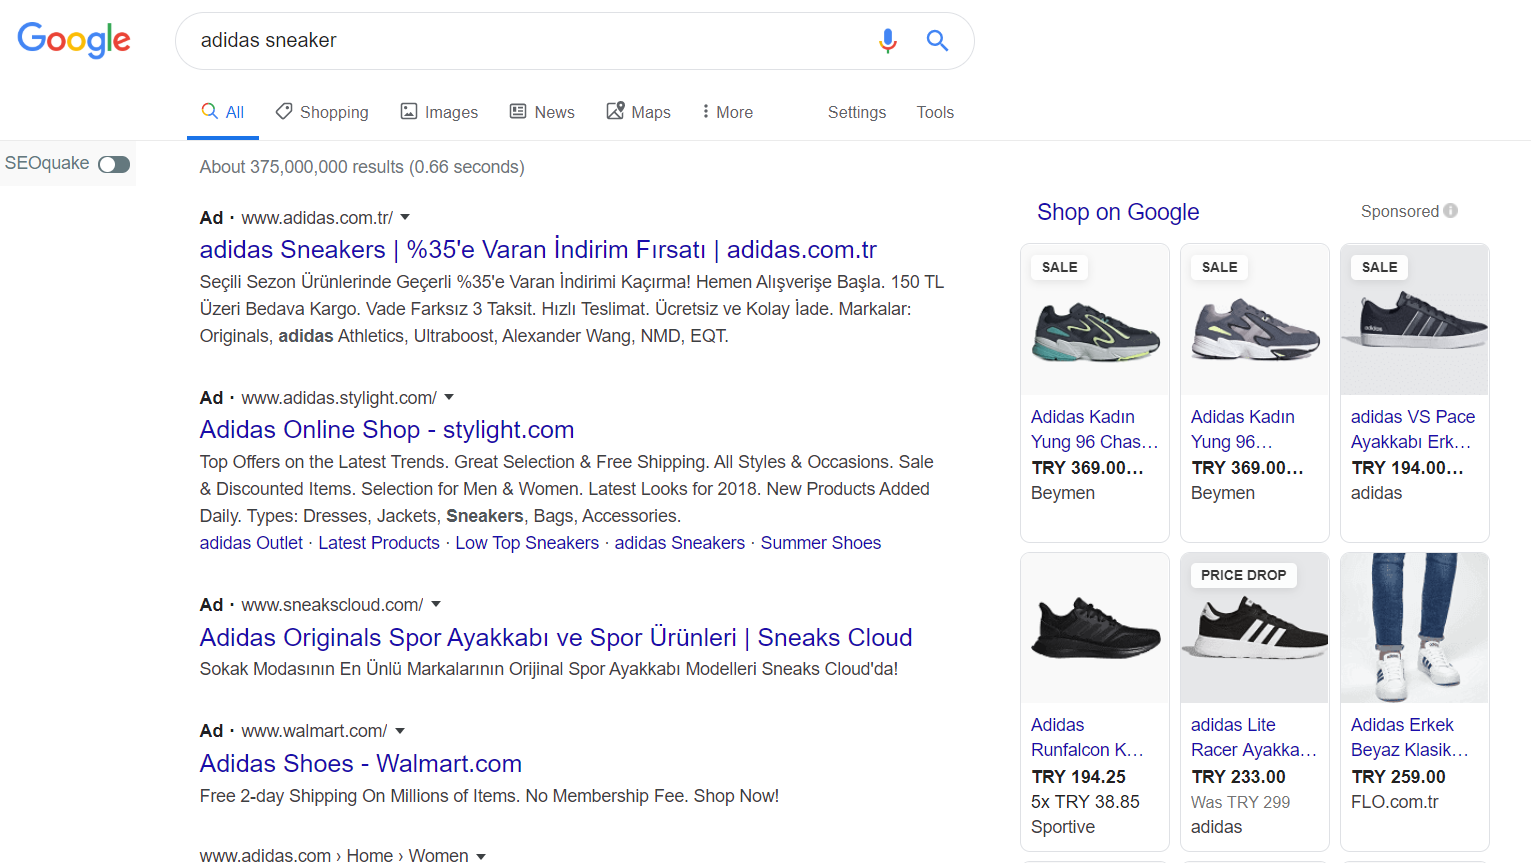The width and height of the screenshot is (1531, 863).
Task: Click About 375,000,000 results text
Action: [x=362, y=167]
